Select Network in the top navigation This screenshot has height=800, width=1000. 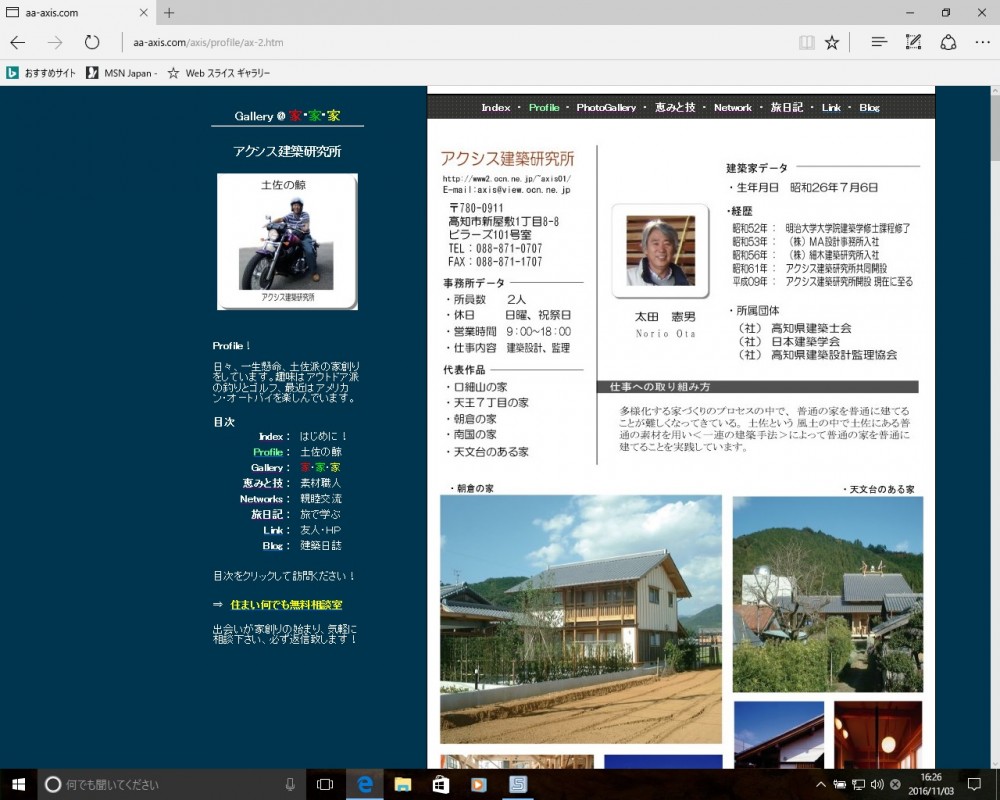[x=733, y=107]
